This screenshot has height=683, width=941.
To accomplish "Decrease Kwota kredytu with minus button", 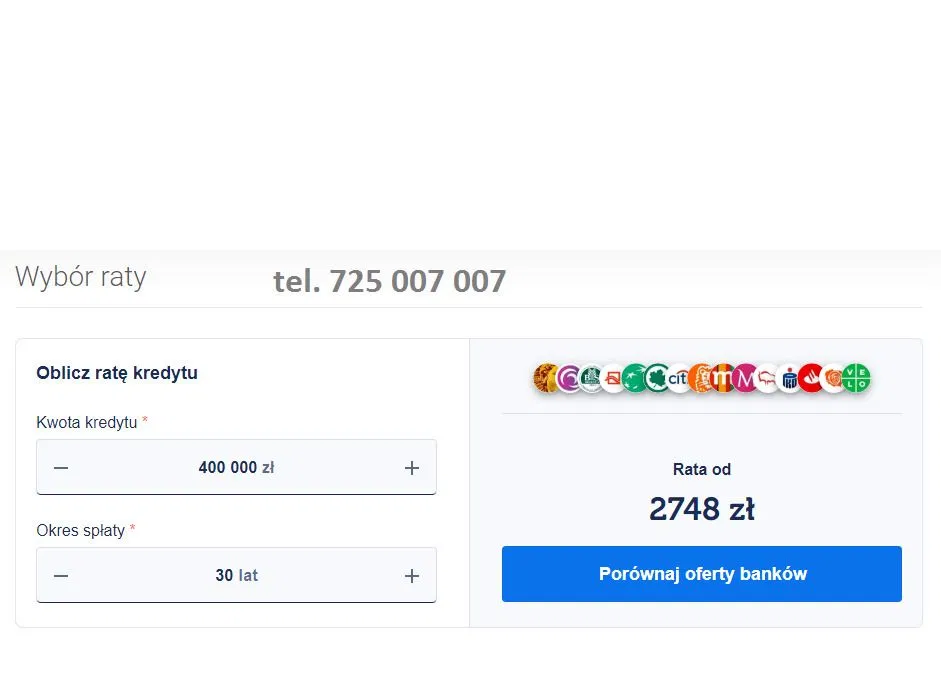I will click(x=61, y=467).
